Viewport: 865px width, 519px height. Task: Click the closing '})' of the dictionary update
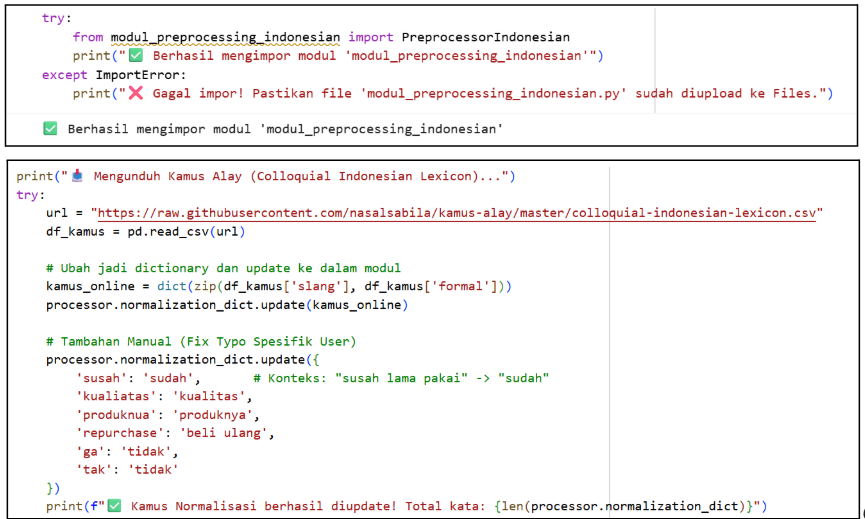click(x=53, y=488)
